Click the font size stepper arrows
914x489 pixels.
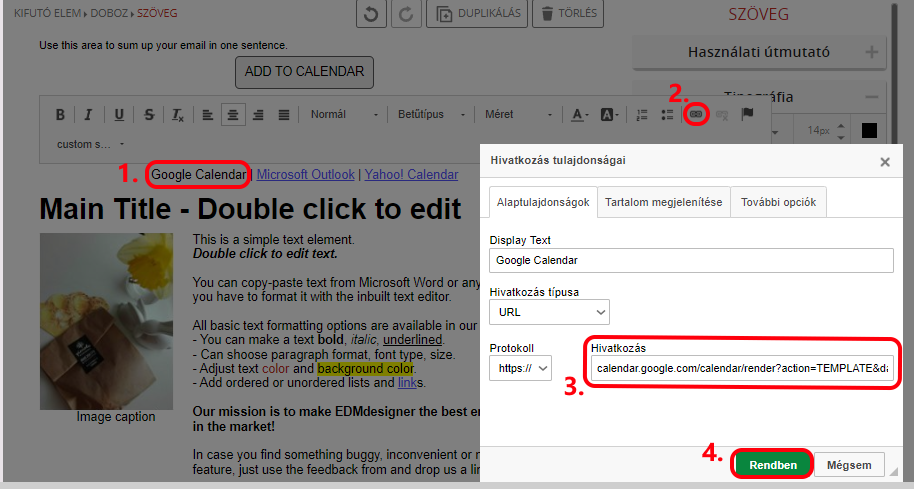[x=841, y=131]
